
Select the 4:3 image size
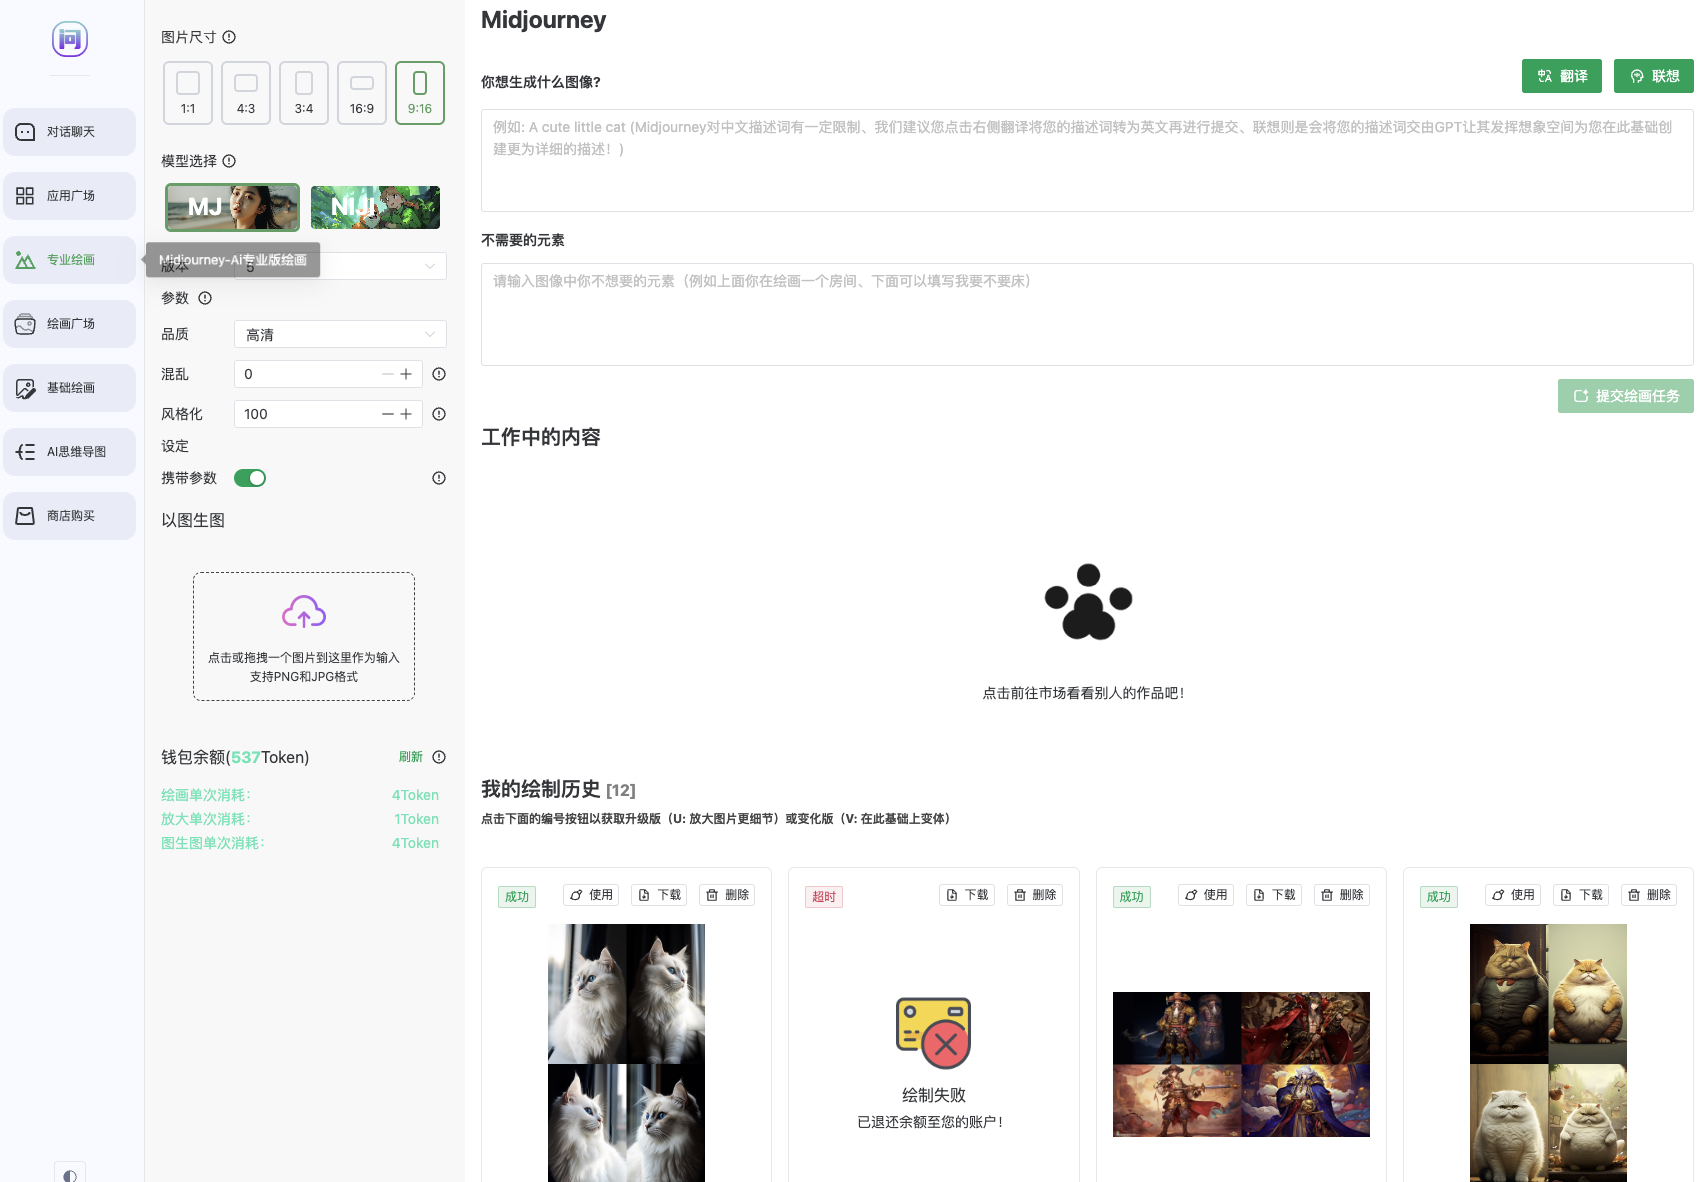tap(246, 93)
